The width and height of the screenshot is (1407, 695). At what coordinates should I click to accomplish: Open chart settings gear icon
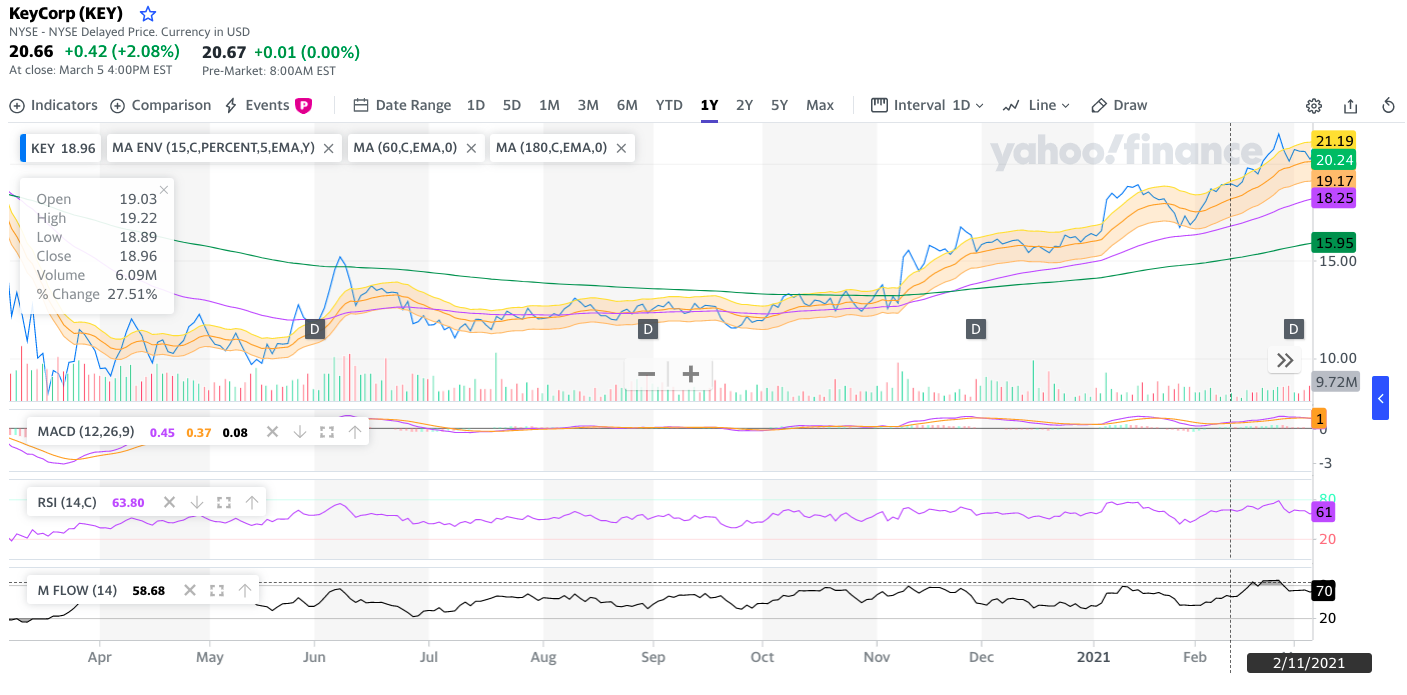(x=1314, y=106)
